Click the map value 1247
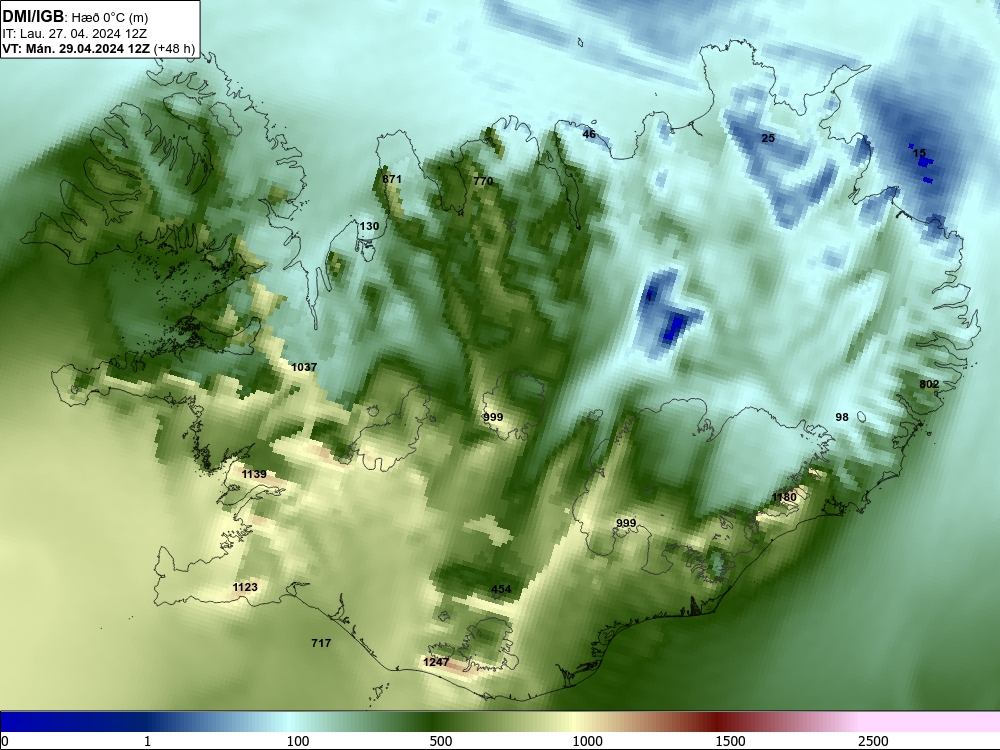The height and width of the screenshot is (750, 1000). pos(436,663)
